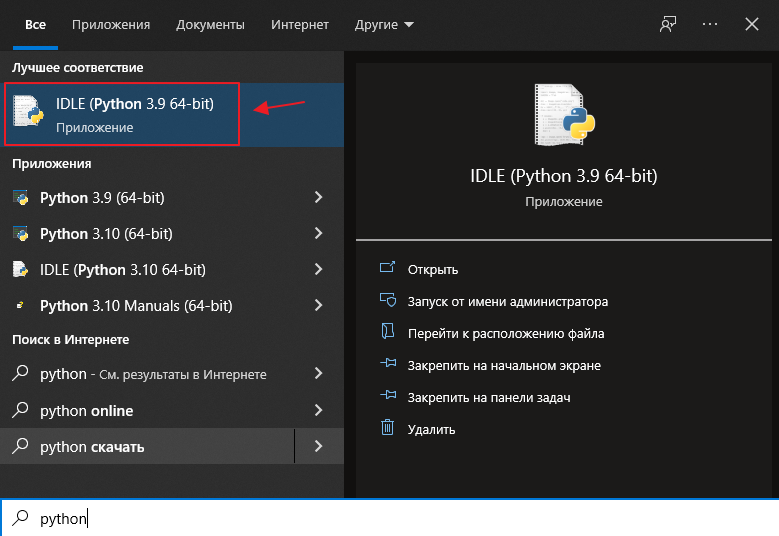Select Закрепить на начальном экране option
The width and height of the screenshot is (779, 536).
tap(504, 366)
